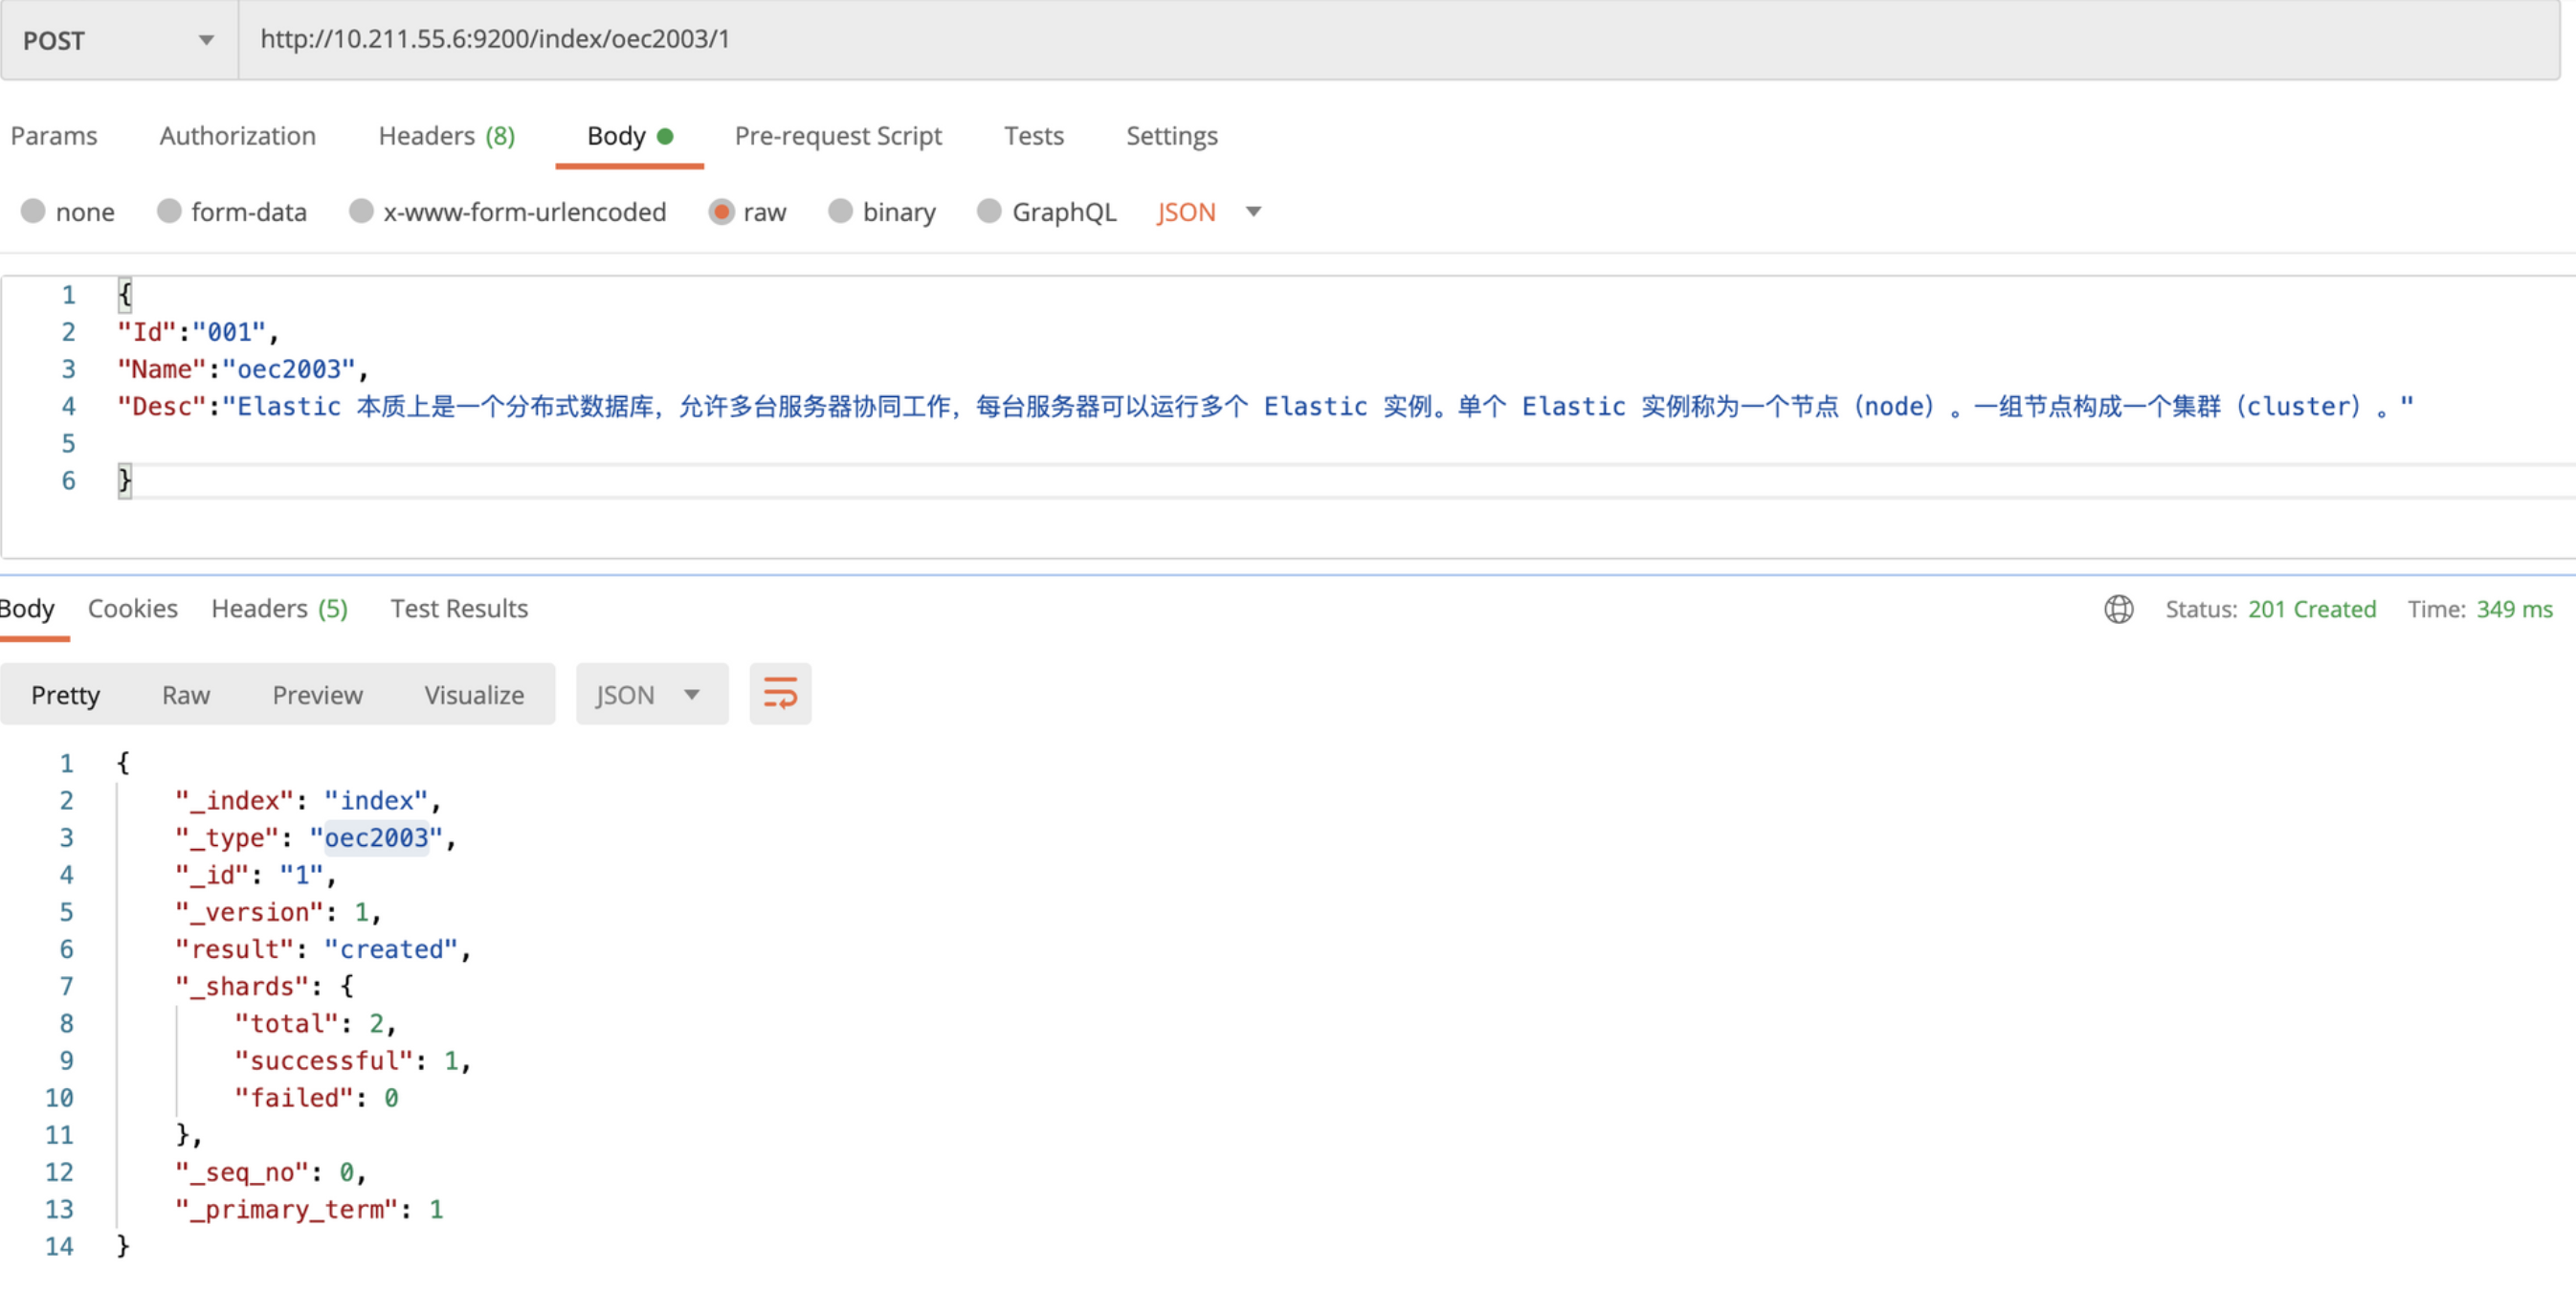The width and height of the screenshot is (2576, 1292).
Task: Open the Test Results tab
Action: (x=458, y=608)
